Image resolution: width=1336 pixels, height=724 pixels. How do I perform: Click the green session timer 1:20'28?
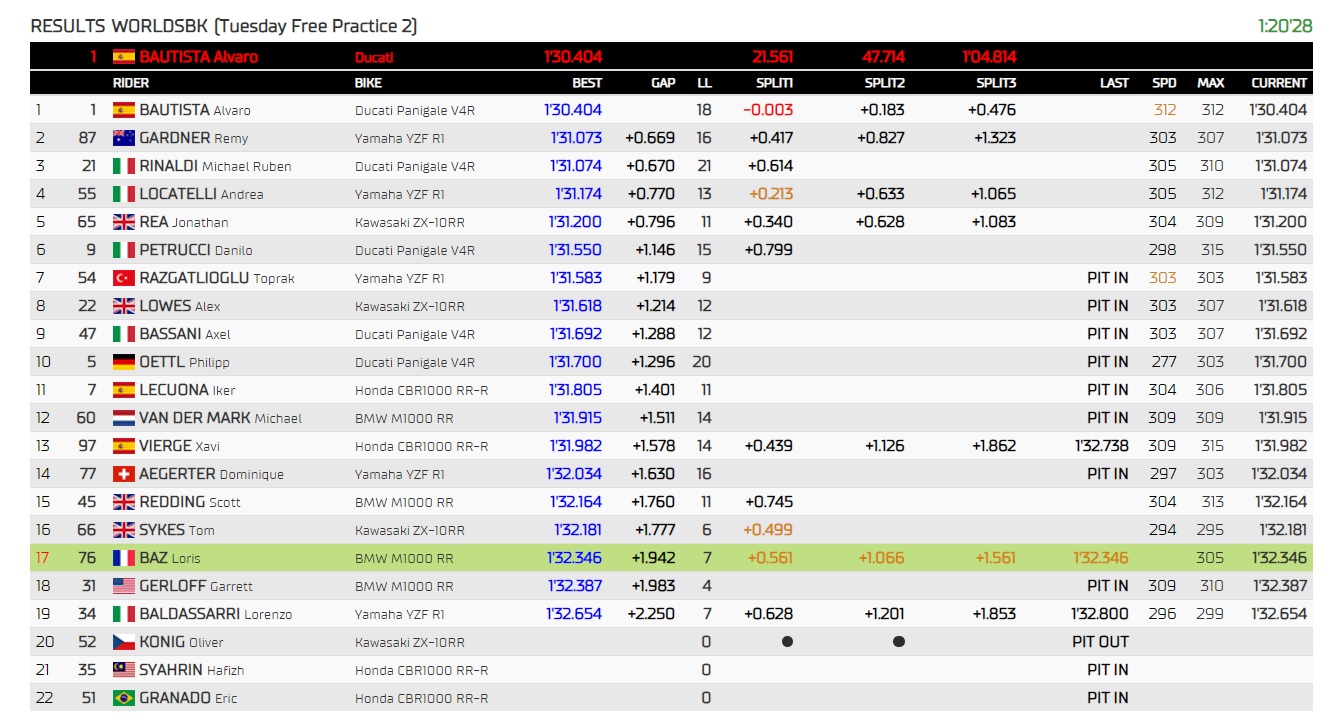1285,26
